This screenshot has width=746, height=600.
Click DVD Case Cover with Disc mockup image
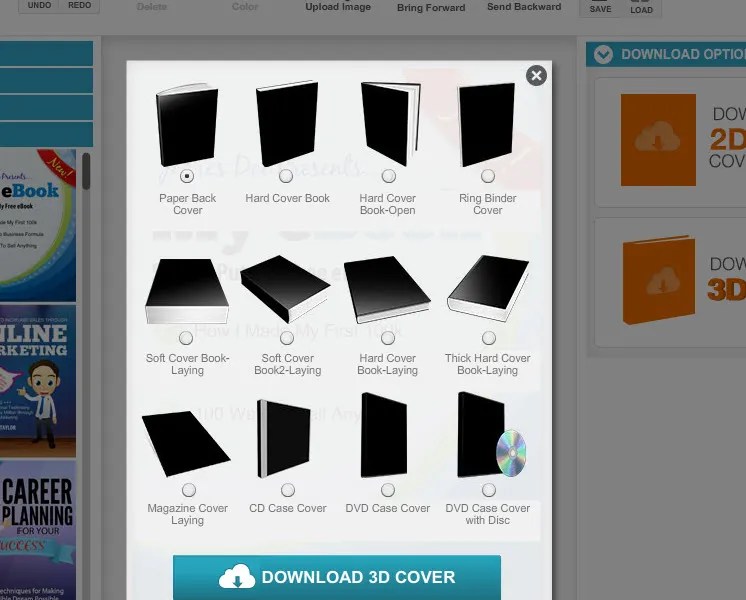pyautogui.click(x=492, y=434)
